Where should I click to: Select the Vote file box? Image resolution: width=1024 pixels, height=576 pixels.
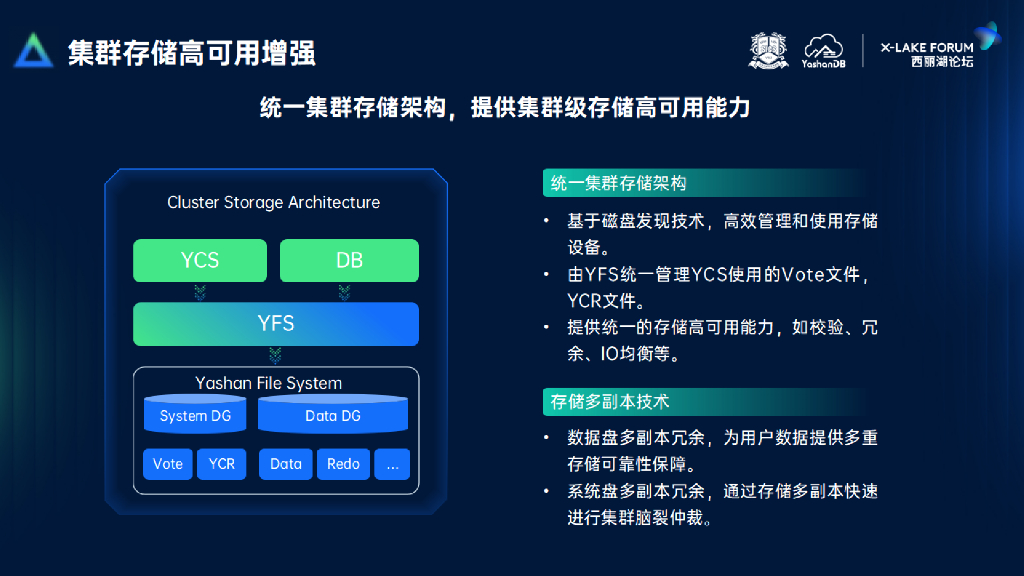click(x=167, y=464)
